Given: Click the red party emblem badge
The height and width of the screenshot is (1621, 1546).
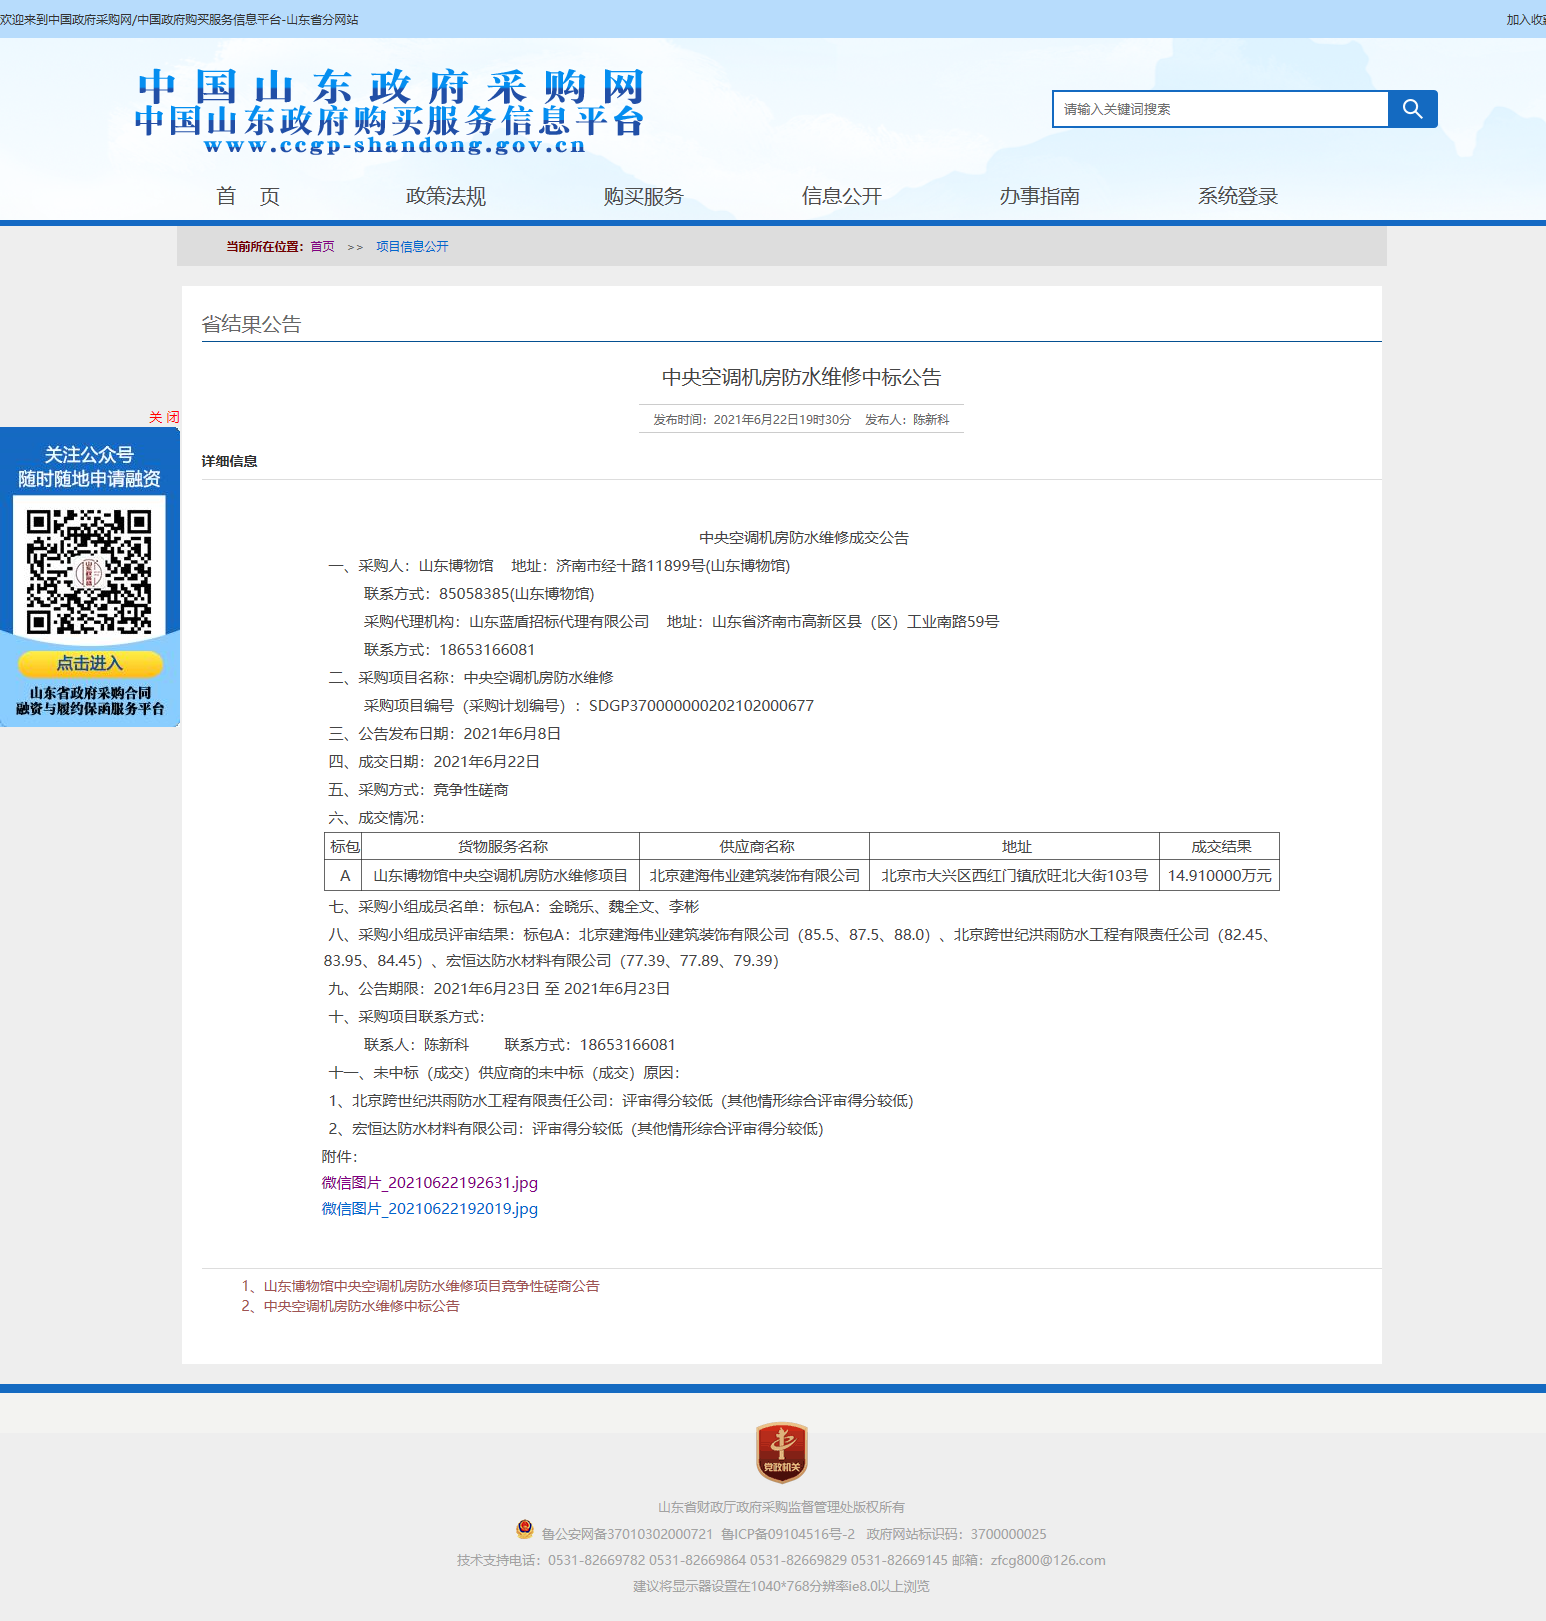Looking at the screenshot, I should pos(781,1452).
